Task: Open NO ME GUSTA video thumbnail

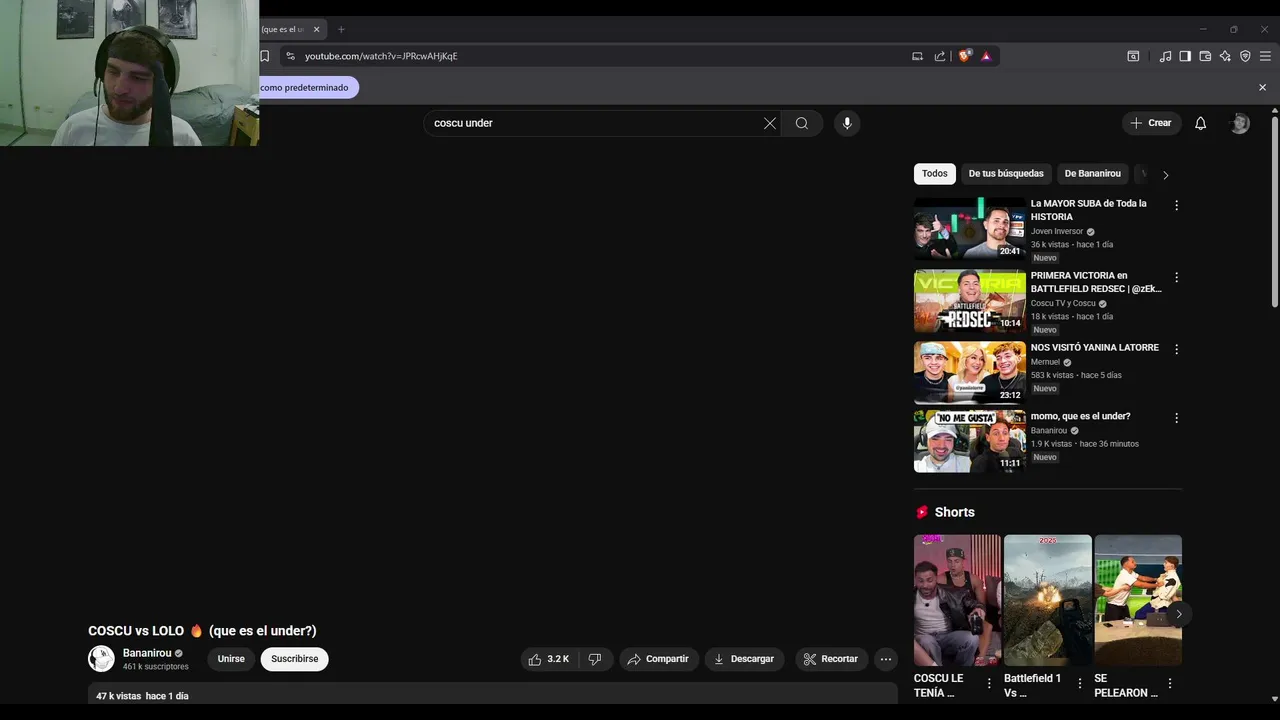Action: (970, 441)
